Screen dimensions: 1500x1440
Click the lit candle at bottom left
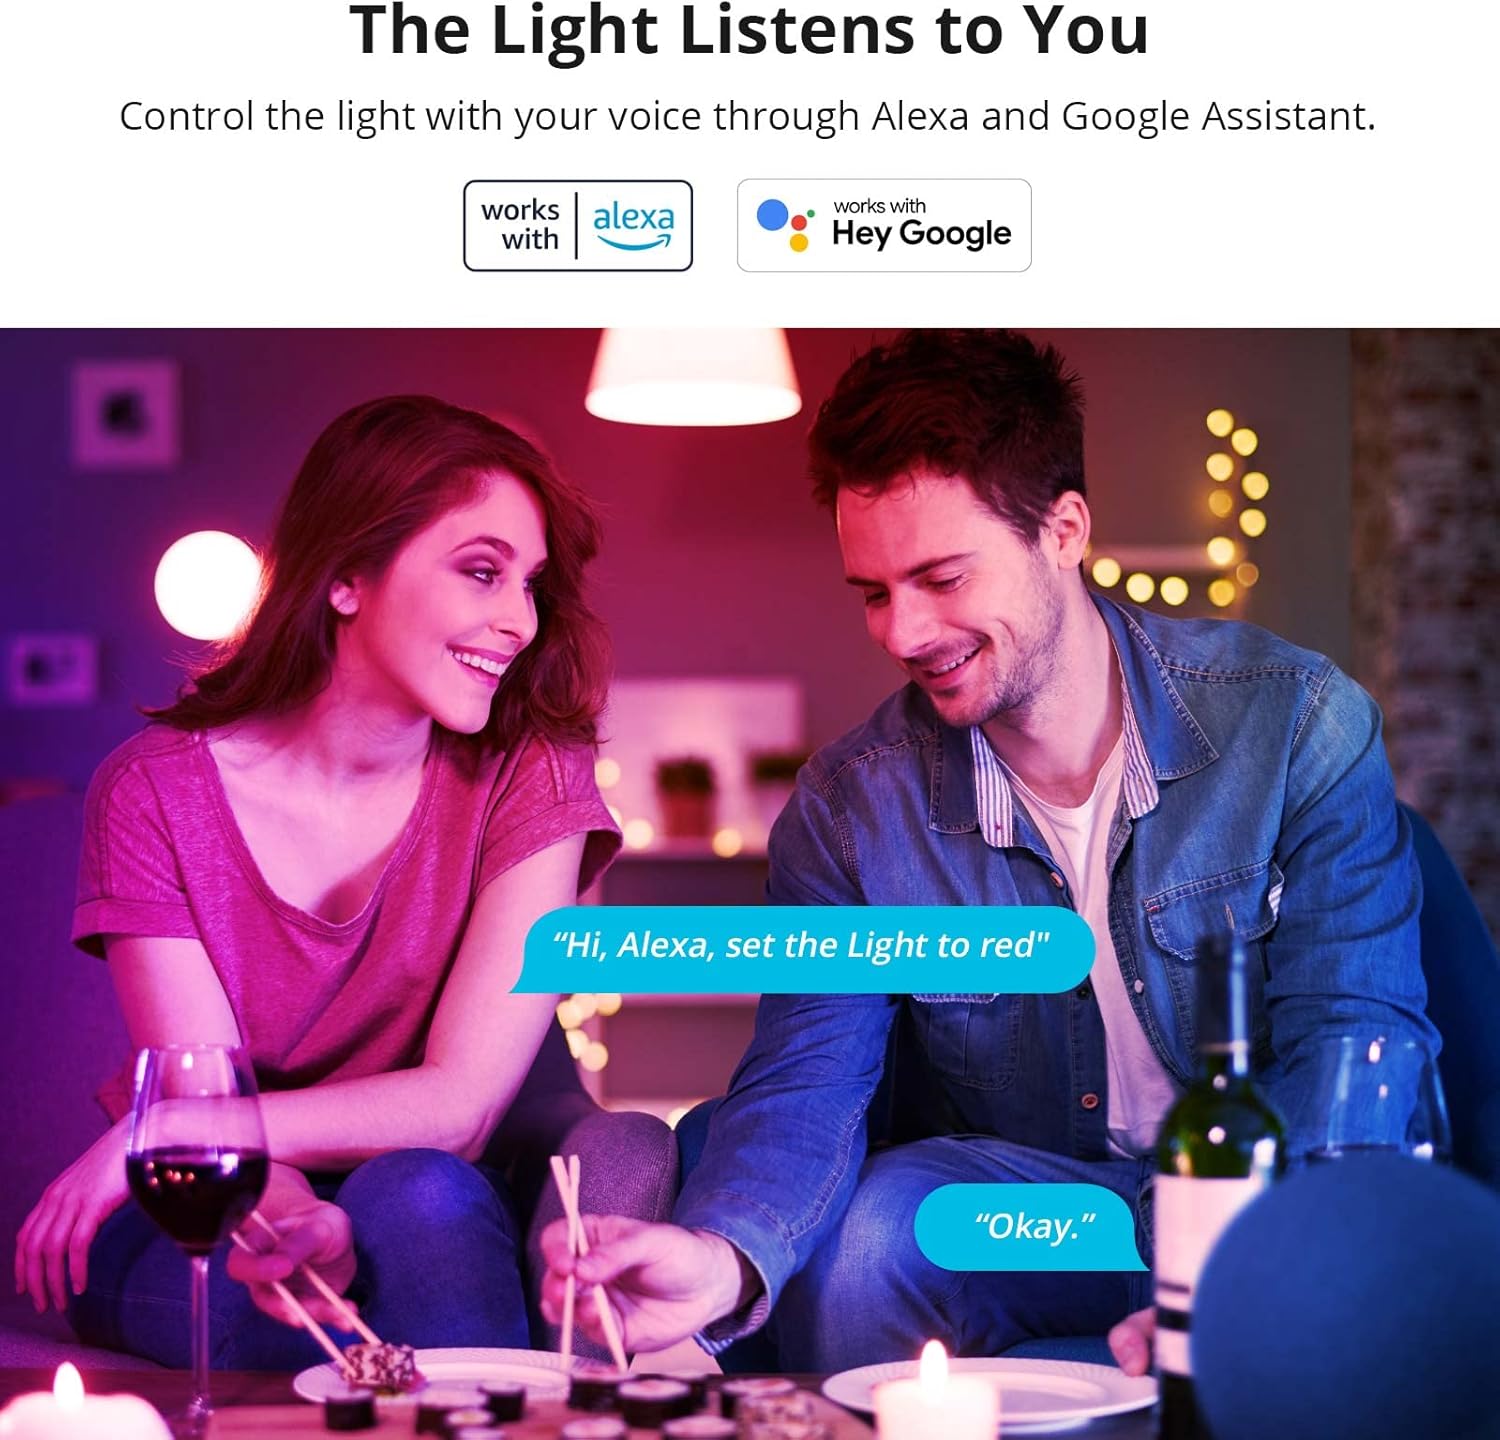tap(70, 1405)
